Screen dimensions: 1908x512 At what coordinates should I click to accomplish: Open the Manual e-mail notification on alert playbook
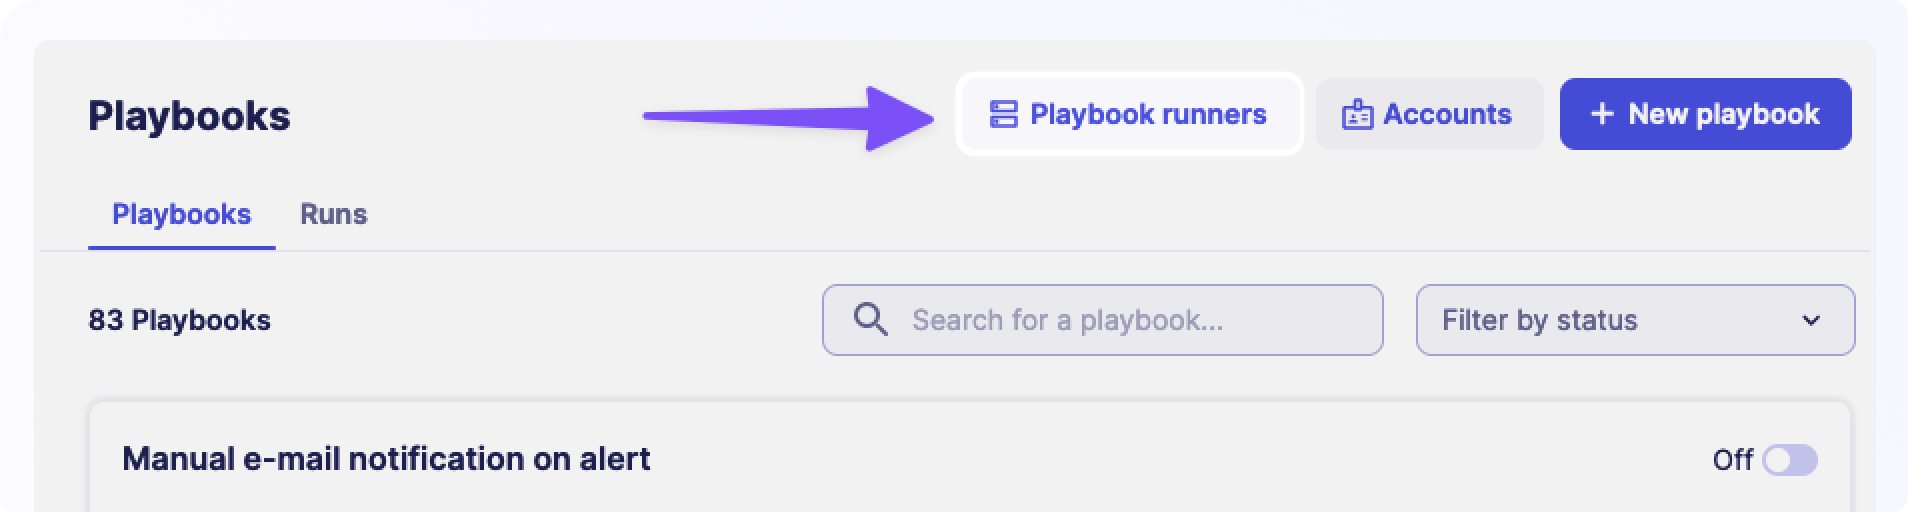pos(386,459)
